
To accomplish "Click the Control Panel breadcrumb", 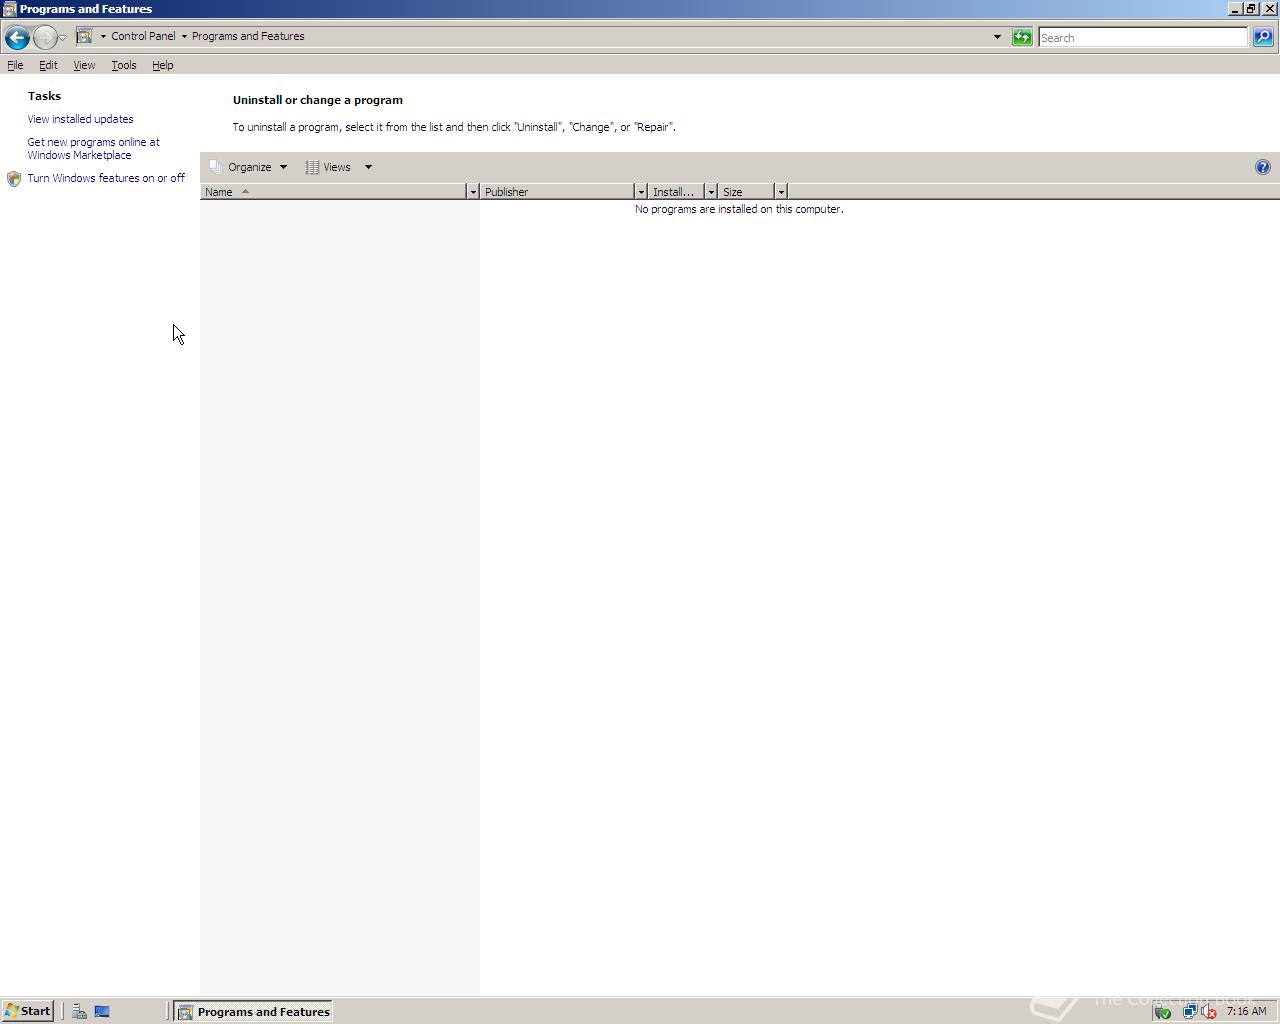I will click(143, 36).
